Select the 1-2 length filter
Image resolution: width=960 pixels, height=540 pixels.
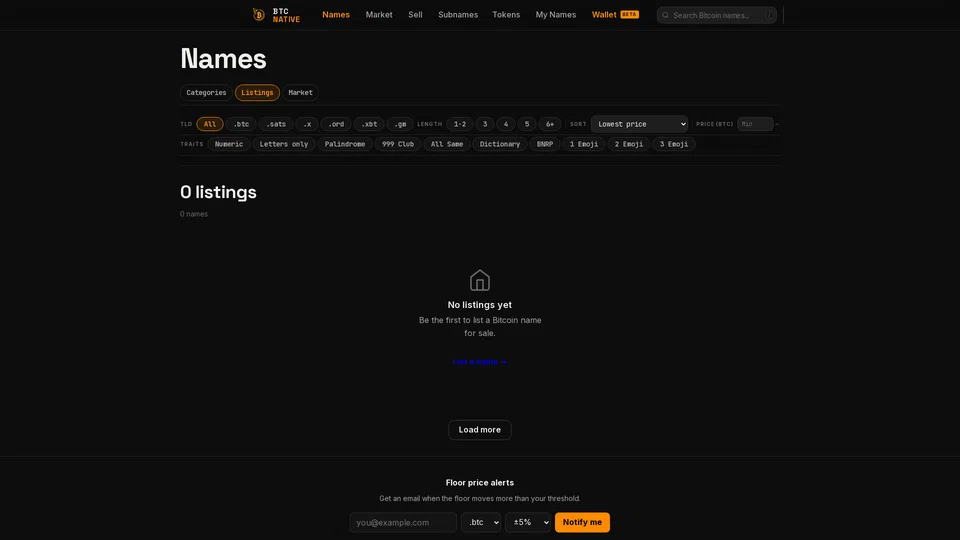pyautogui.click(x=460, y=124)
